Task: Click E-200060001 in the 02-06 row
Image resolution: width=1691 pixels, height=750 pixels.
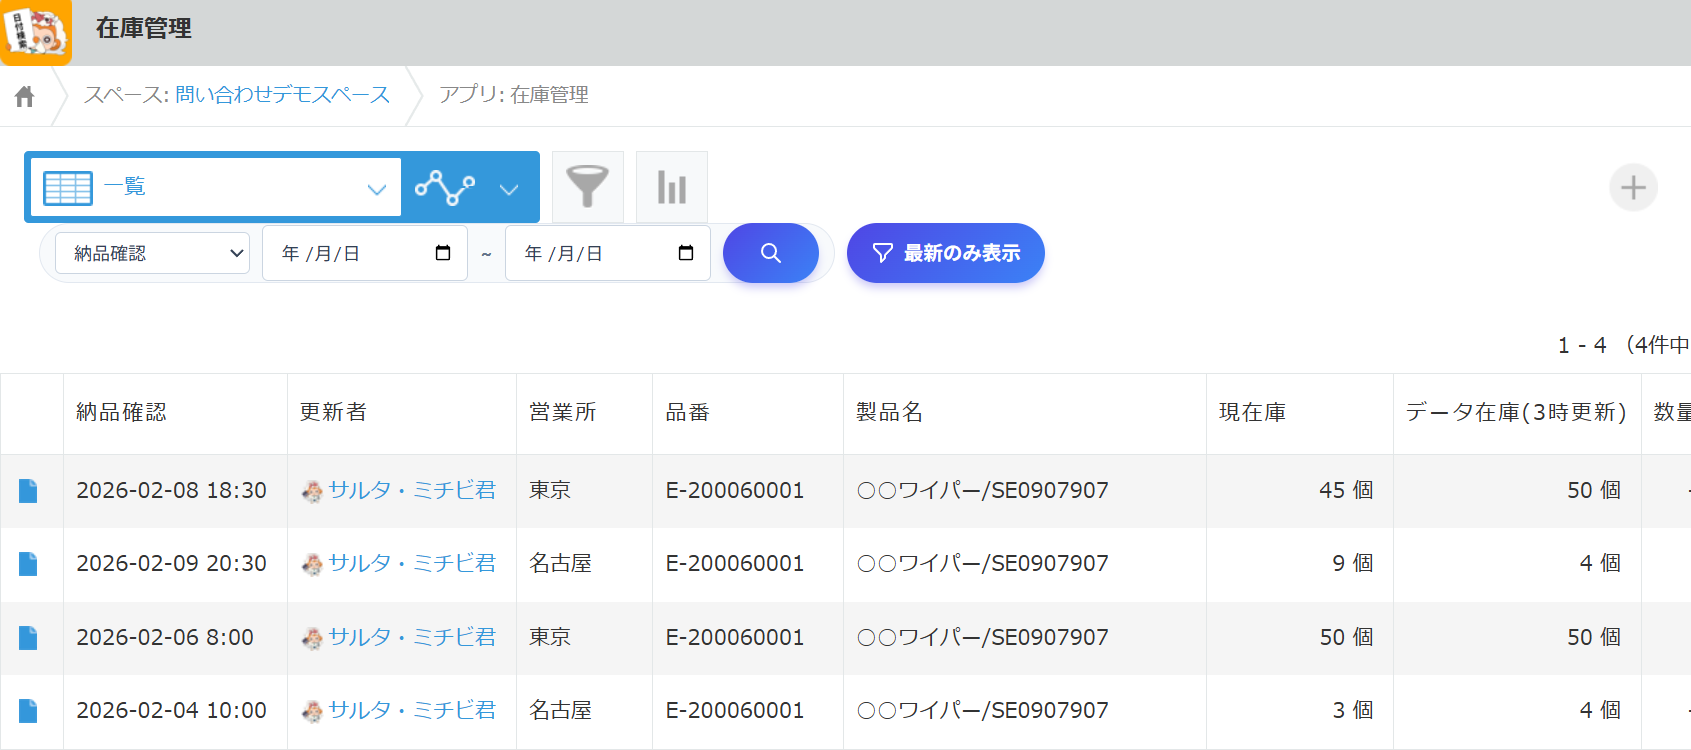Action: pyautogui.click(x=735, y=637)
